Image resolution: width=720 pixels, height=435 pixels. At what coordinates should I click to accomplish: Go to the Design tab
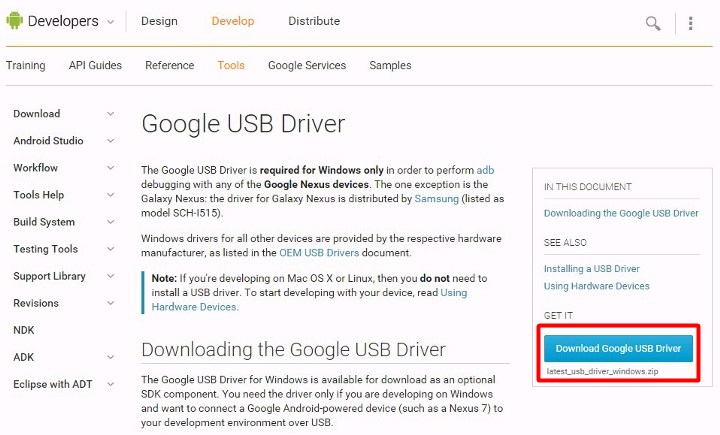coord(159,21)
